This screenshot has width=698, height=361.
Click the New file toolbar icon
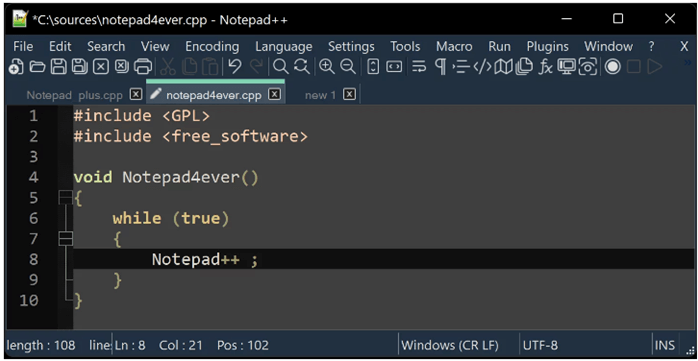[16, 67]
